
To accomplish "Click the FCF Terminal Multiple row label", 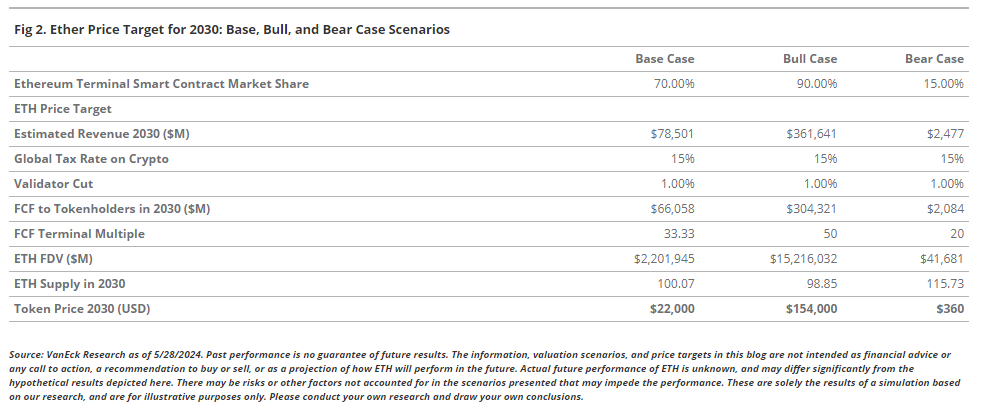I will 79,234.
